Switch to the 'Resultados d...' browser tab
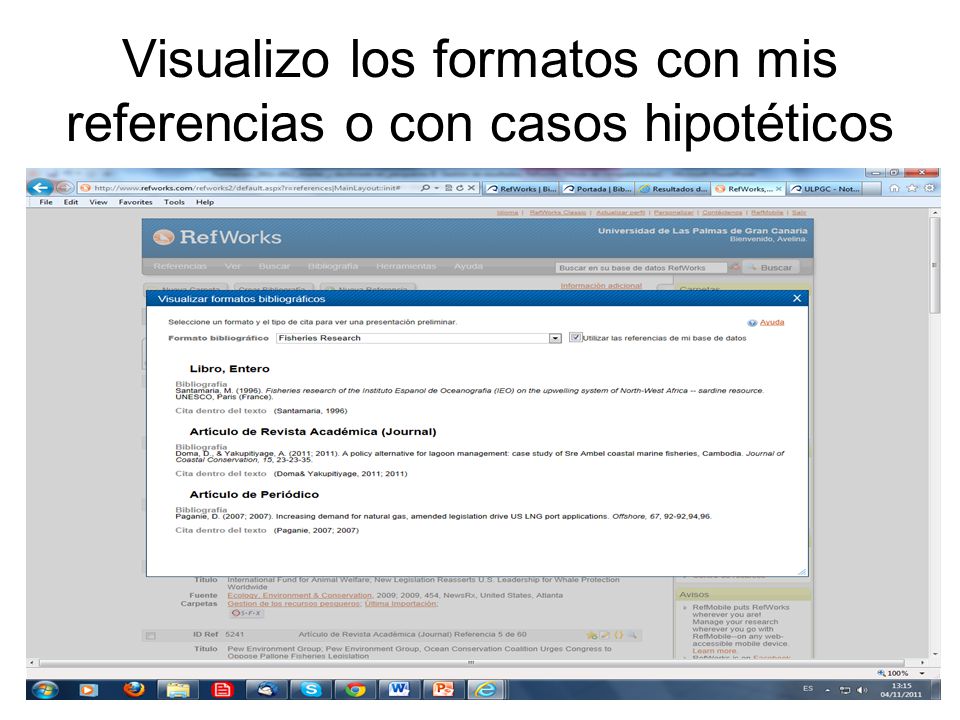This screenshot has width=960, height=720. click(x=673, y=189)
